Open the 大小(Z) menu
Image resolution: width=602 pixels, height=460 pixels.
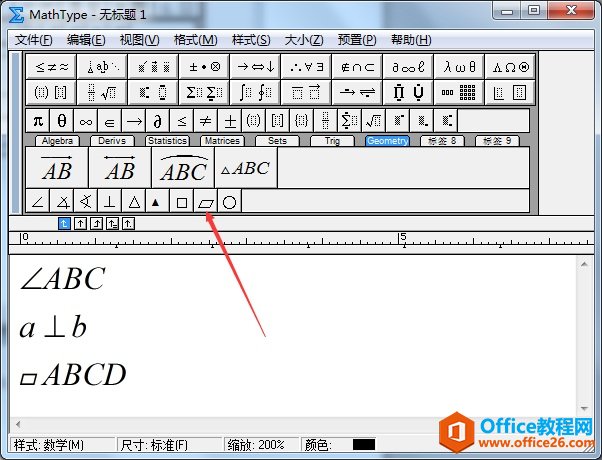pyautogui.click(x=304, y=40)
